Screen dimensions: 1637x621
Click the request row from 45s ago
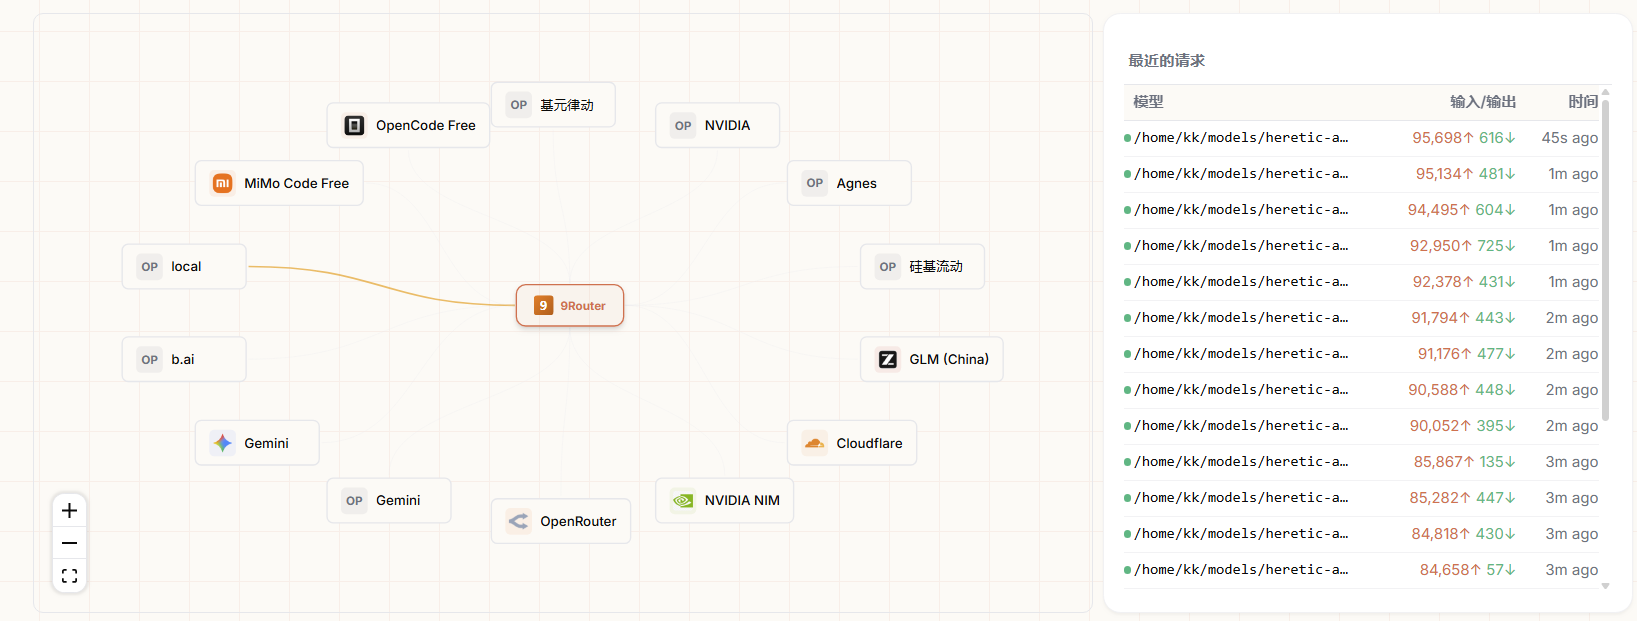tap(1361, 138)
